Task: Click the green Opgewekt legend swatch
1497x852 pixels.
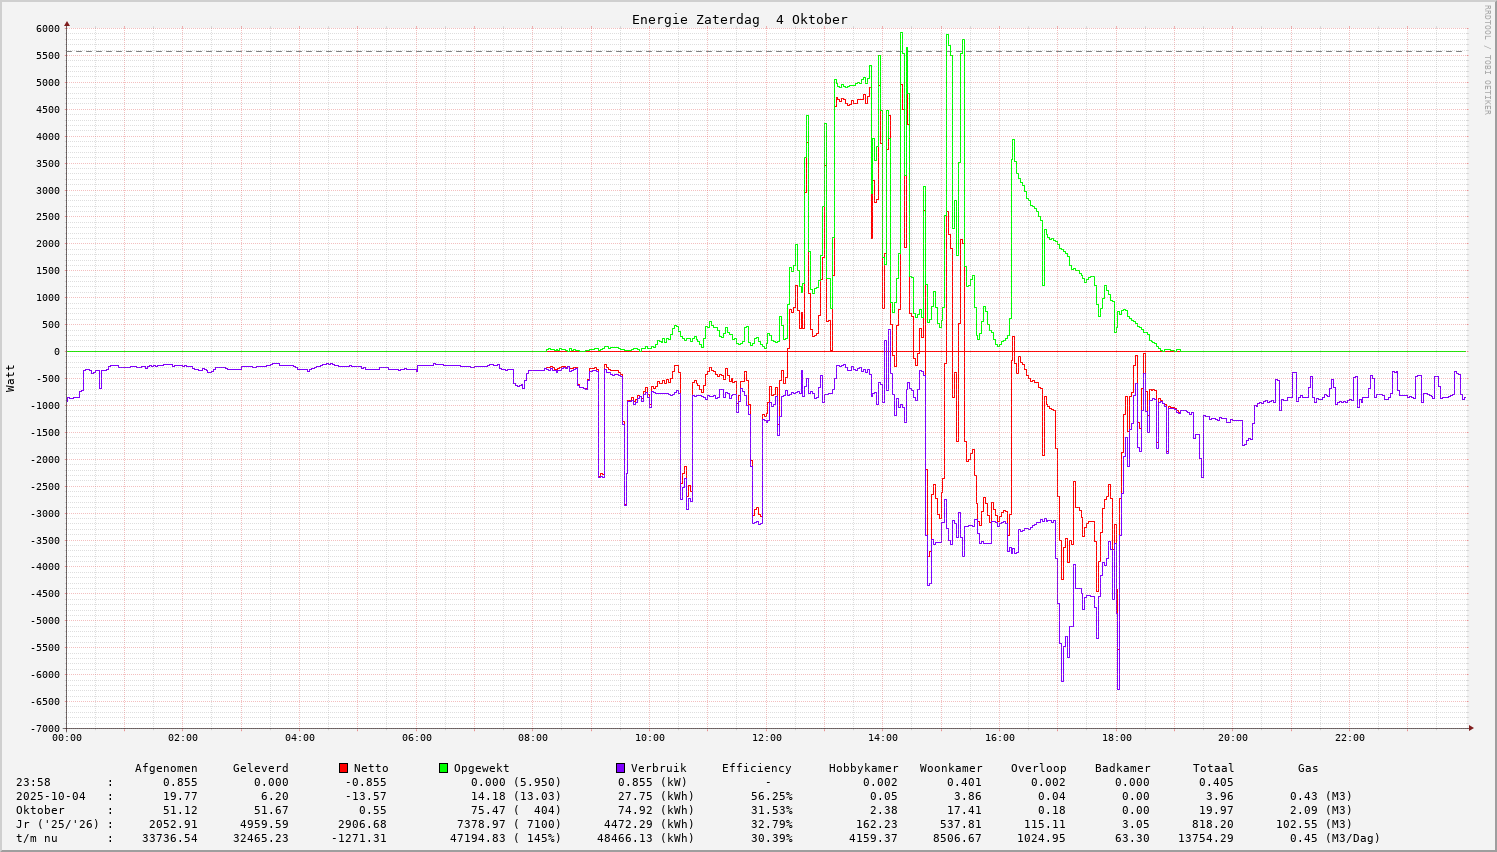Action: (x=443, y=768)
